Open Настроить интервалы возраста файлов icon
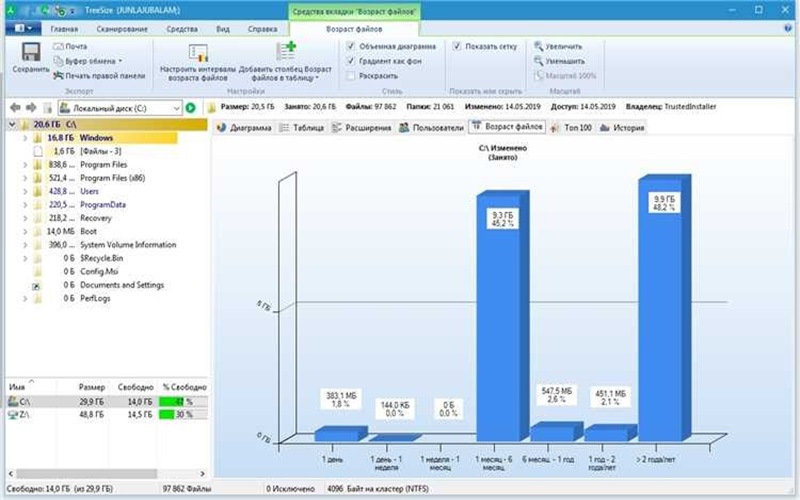Viewport: 800px width, 500px height. pyautogui.click(x=197, y=52)
